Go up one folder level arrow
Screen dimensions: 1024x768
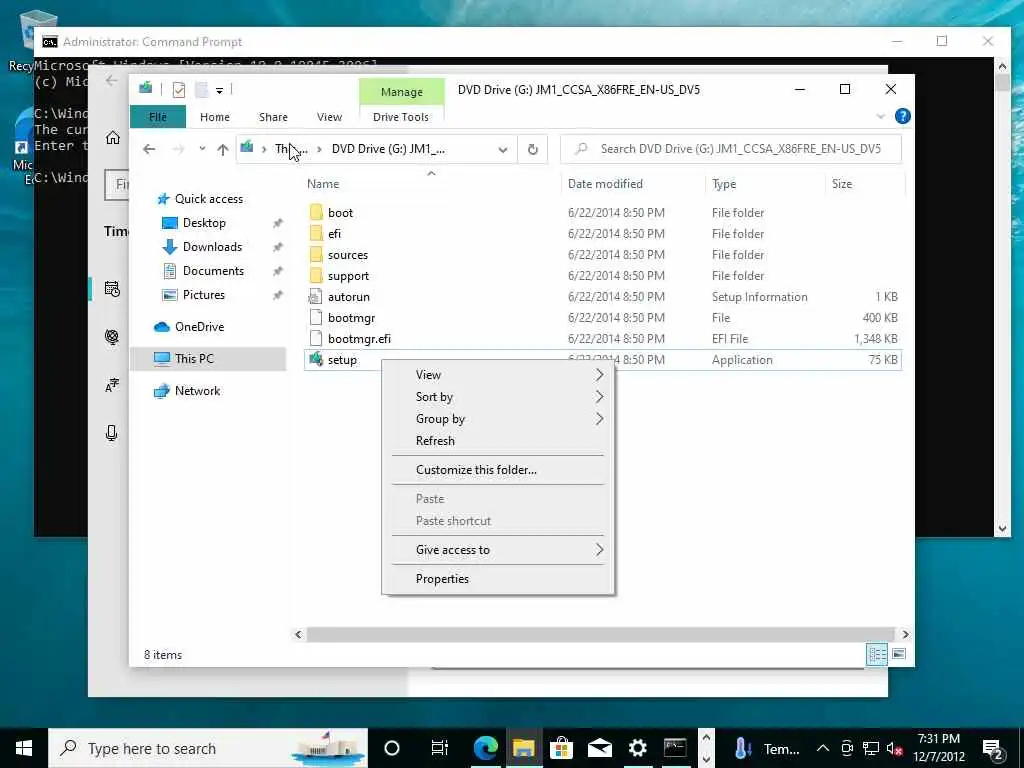[223, 150]
